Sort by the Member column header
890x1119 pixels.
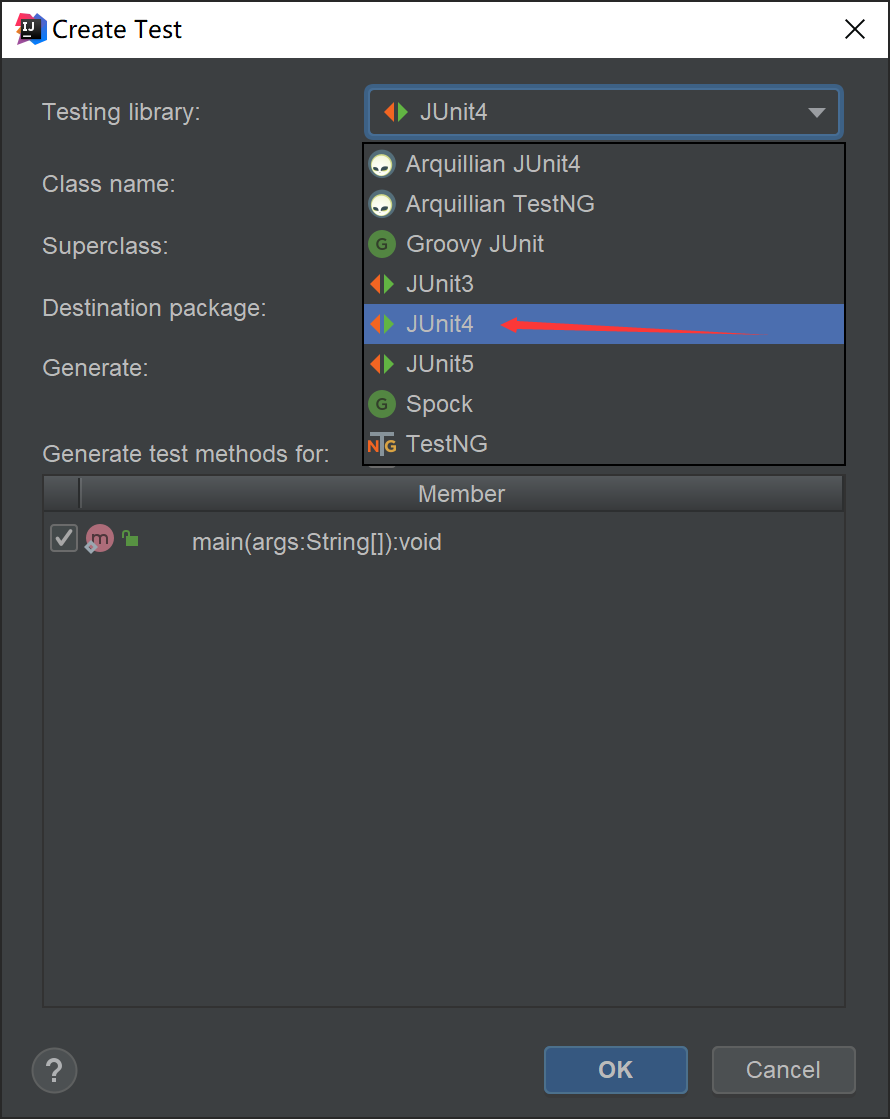pyautogui.click(x=461, y=494)
